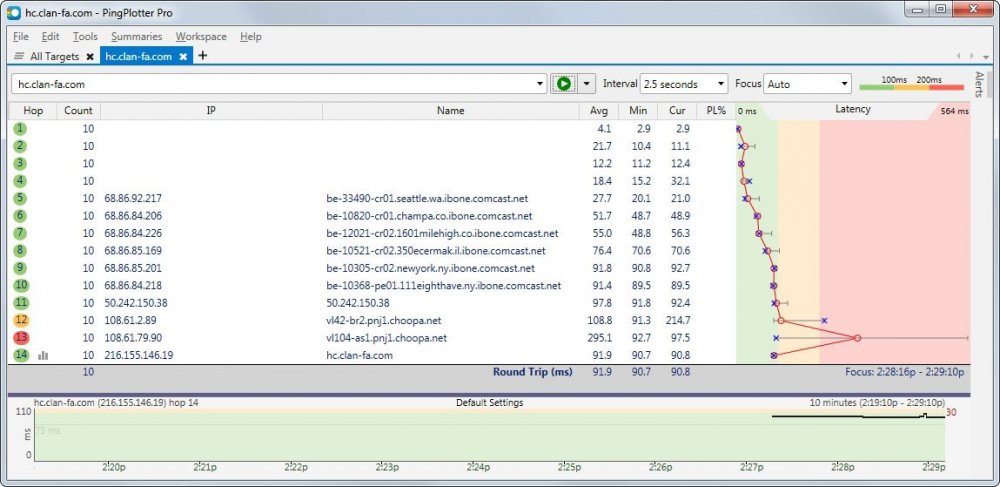The height and width of the screenshot is (487, 1000).
Task: Click be-10820-cr01.champa.co.ibone.comcast.net name
Action: click(x=429, y=216)
